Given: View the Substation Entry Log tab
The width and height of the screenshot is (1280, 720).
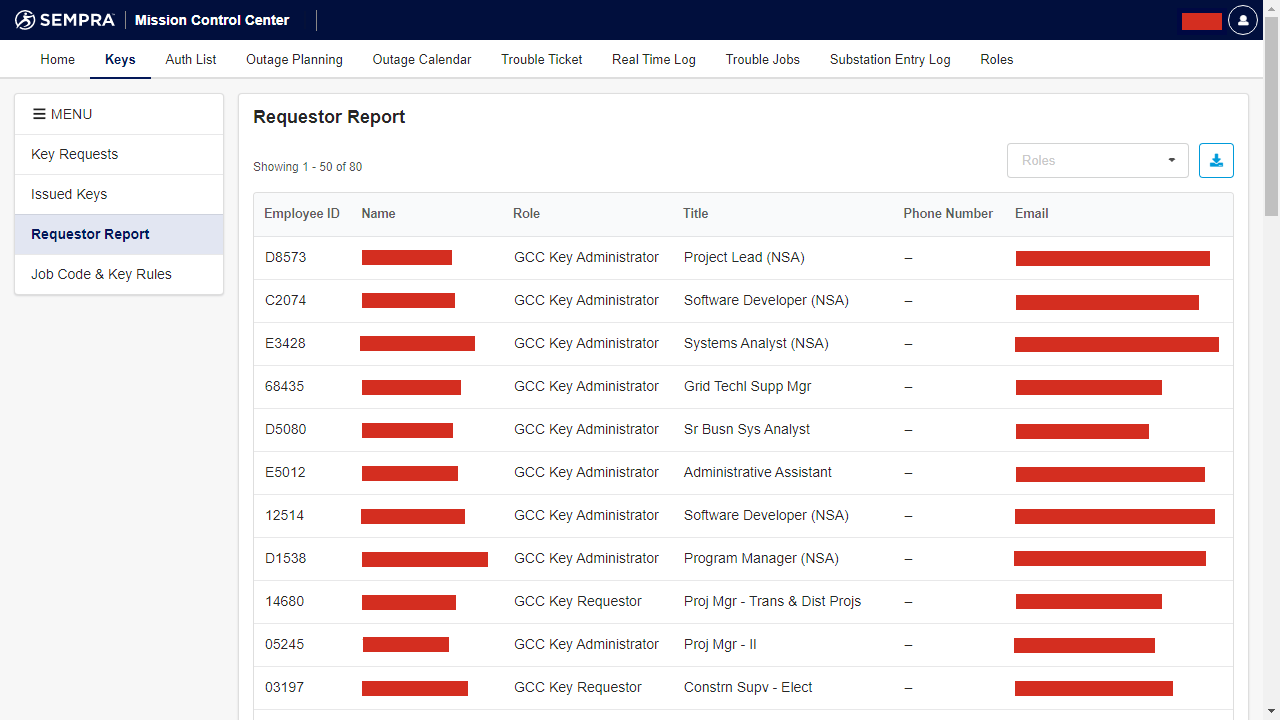Looking at the screenshot, I should 889,59.
